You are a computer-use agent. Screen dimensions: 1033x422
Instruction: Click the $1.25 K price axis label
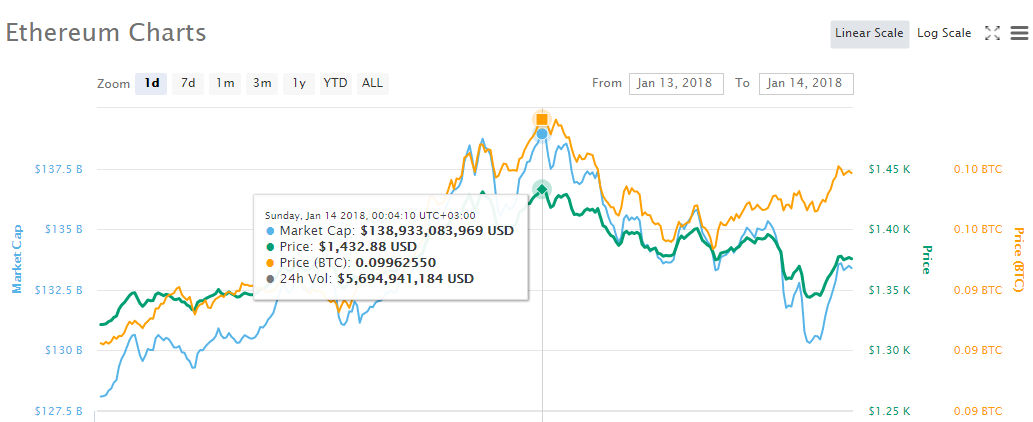[889, 411]
